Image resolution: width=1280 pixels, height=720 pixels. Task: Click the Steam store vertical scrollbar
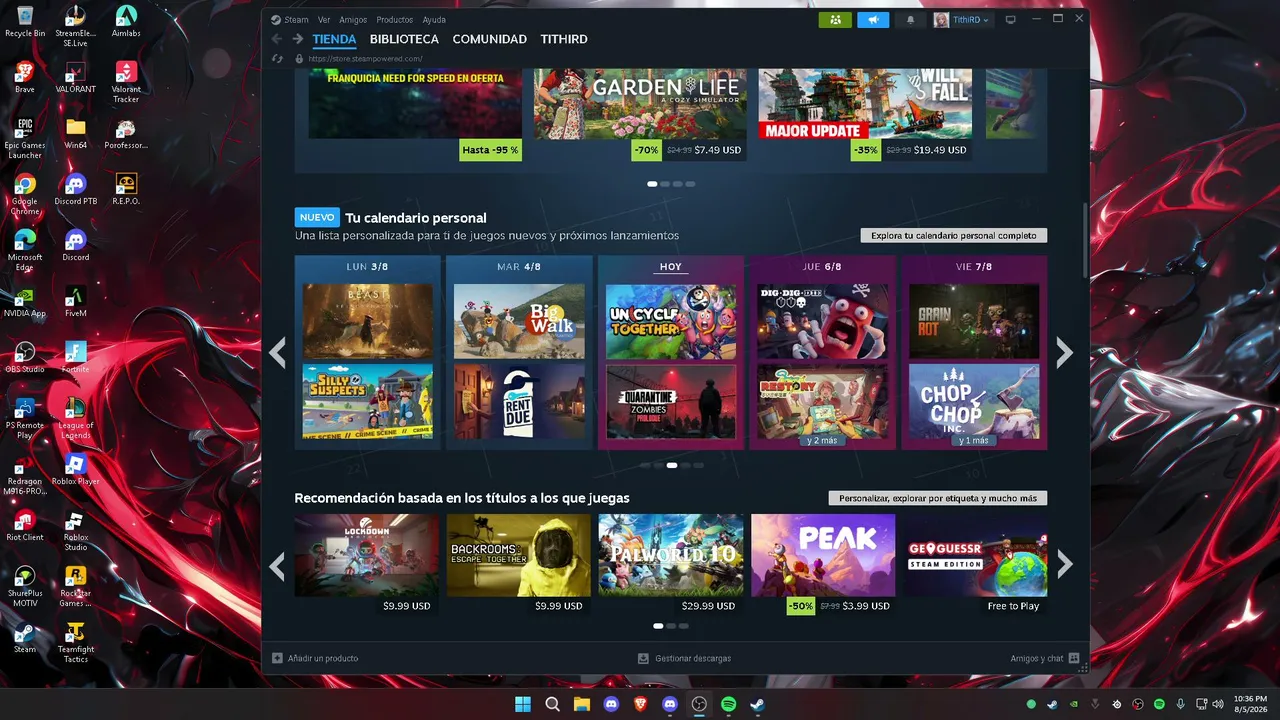1086,240
